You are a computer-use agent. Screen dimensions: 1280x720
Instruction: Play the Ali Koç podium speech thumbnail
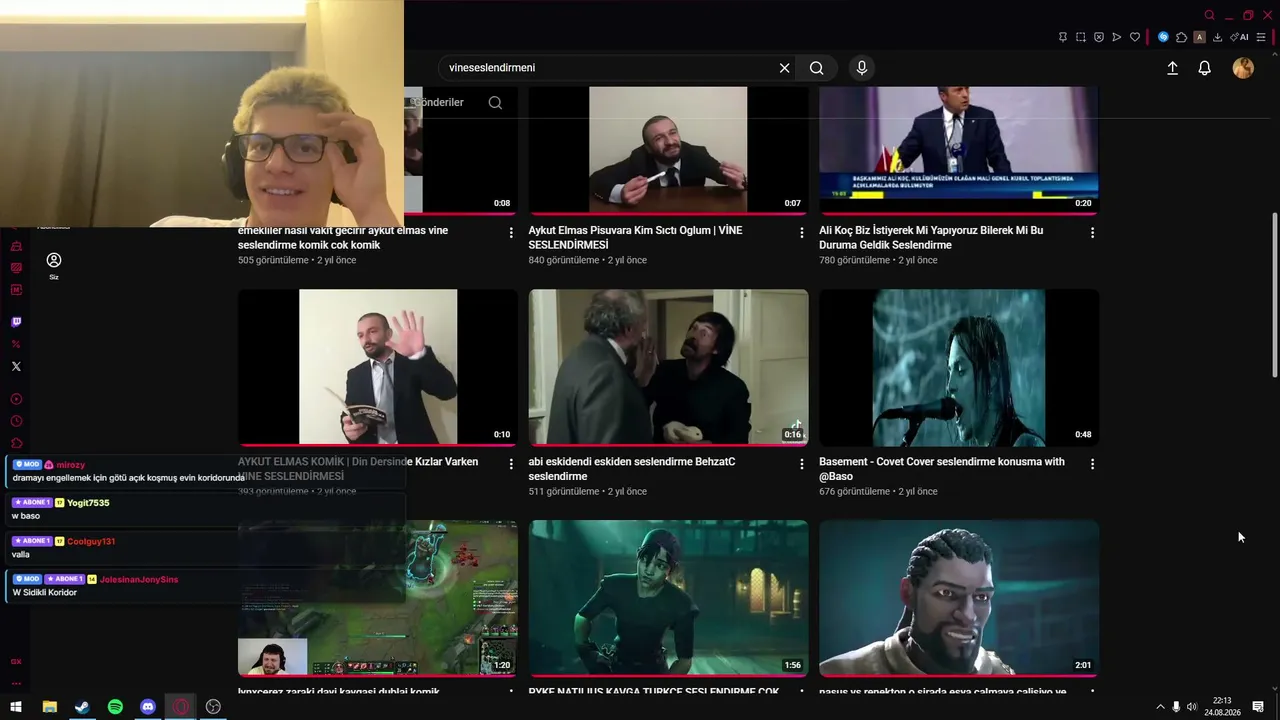959,150
